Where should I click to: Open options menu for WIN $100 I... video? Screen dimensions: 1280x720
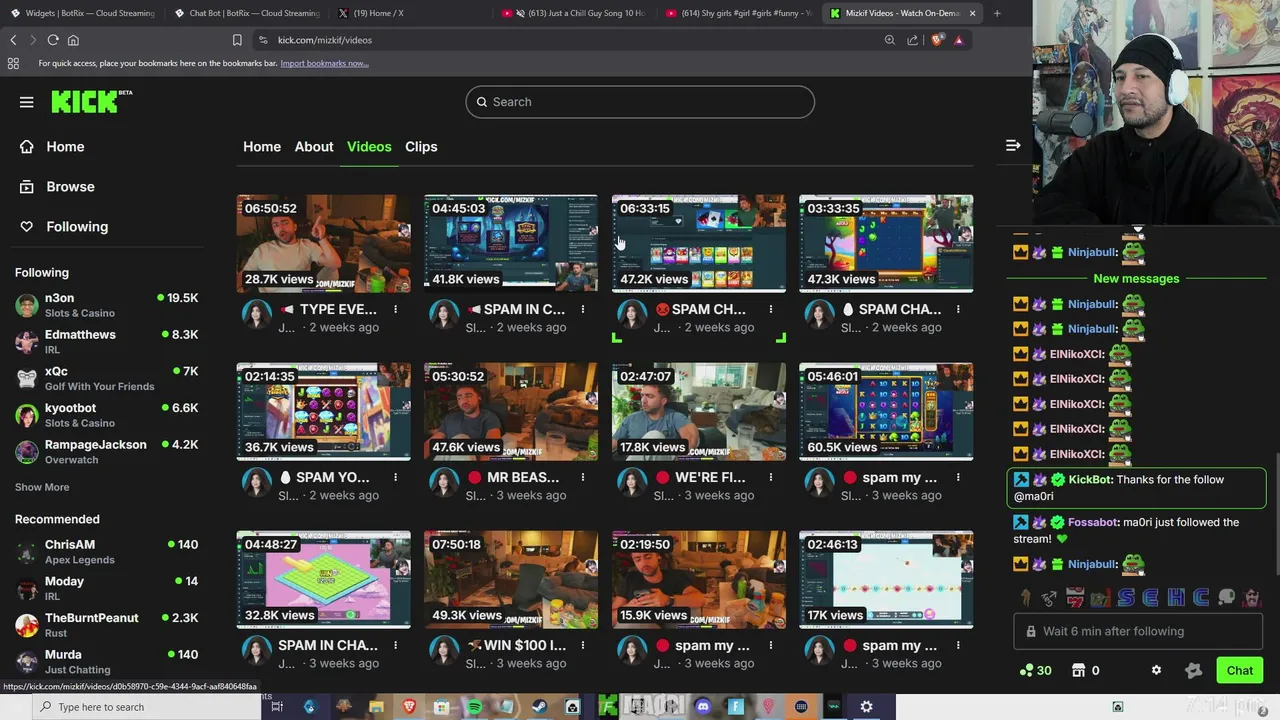point(583,646)
